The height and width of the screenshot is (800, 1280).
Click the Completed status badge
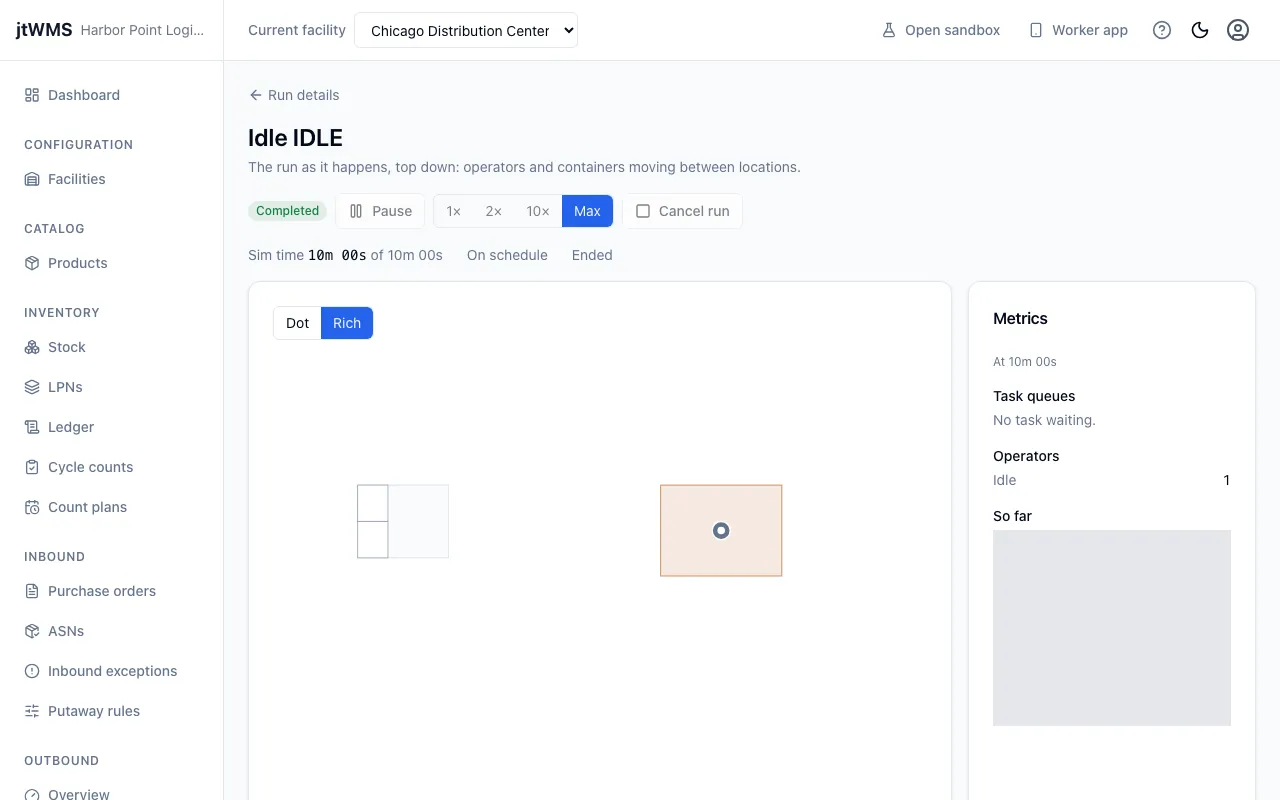tap(287, 211)
